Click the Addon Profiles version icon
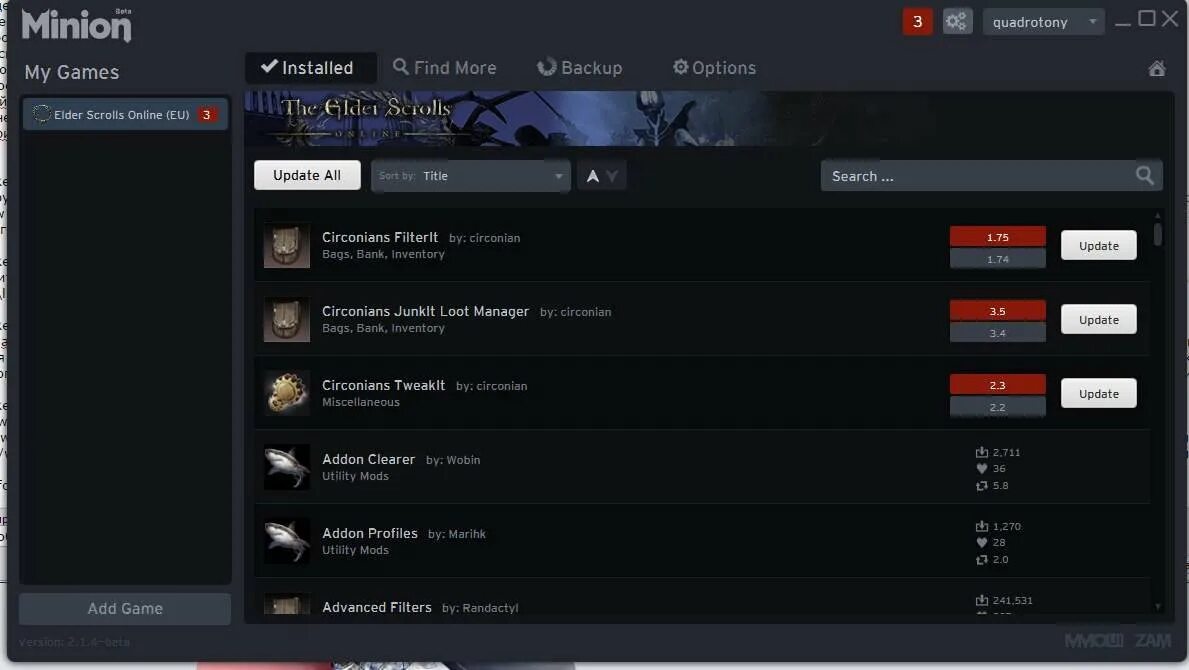 (981, 559)
